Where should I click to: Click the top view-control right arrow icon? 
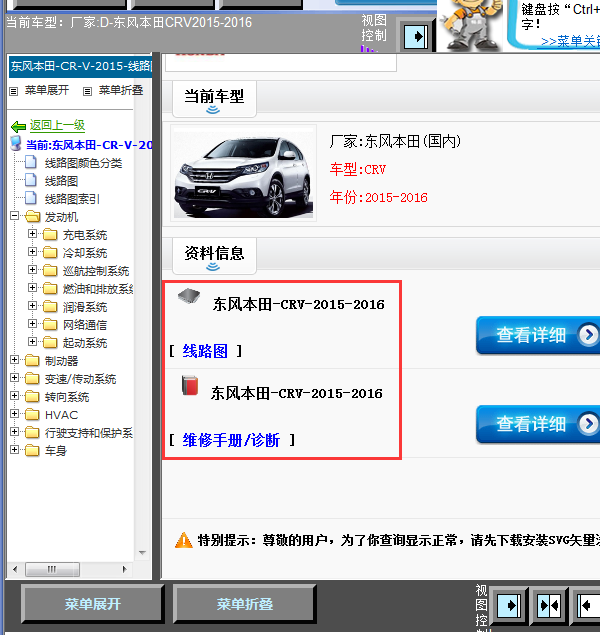click(416, 37)
